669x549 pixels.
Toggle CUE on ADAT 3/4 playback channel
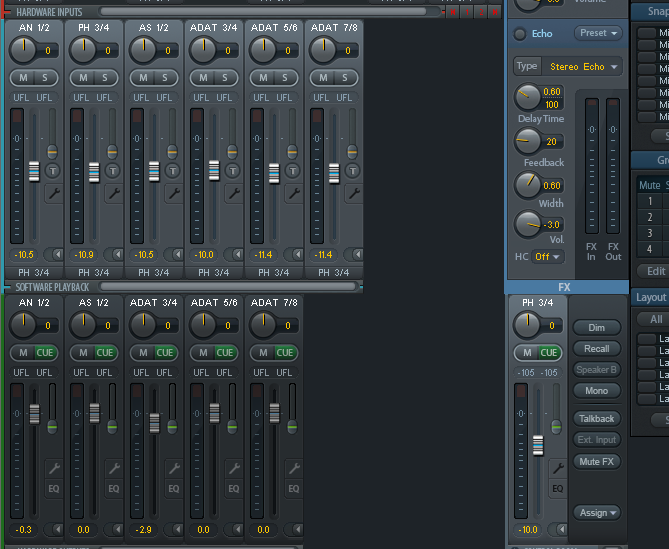coord(165,352)
